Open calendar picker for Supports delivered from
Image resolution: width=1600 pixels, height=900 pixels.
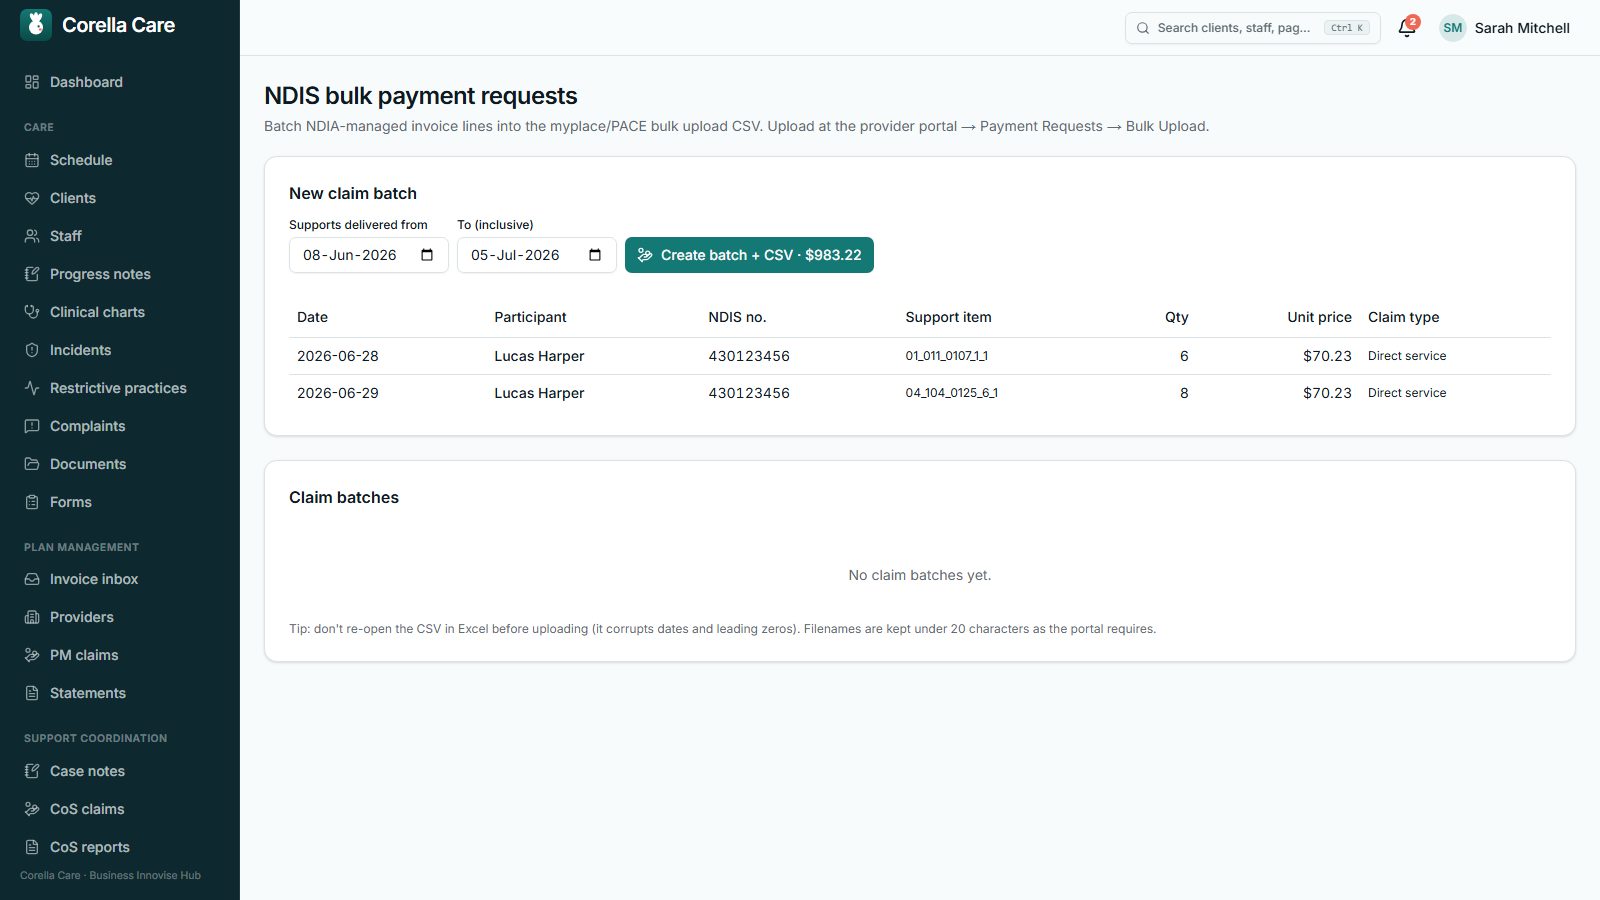pyautogui.click(x=427, y=255)
